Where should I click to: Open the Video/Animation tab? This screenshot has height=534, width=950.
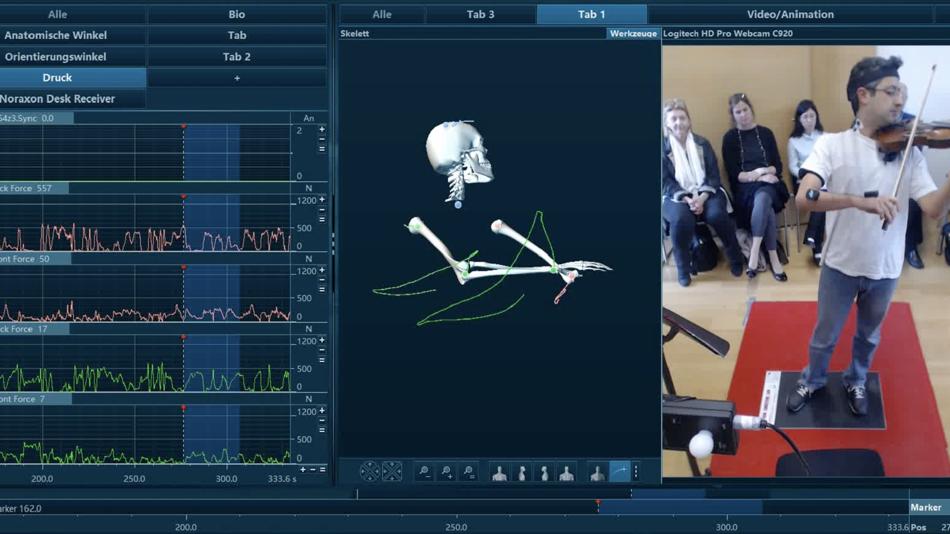tap(790, 14)
